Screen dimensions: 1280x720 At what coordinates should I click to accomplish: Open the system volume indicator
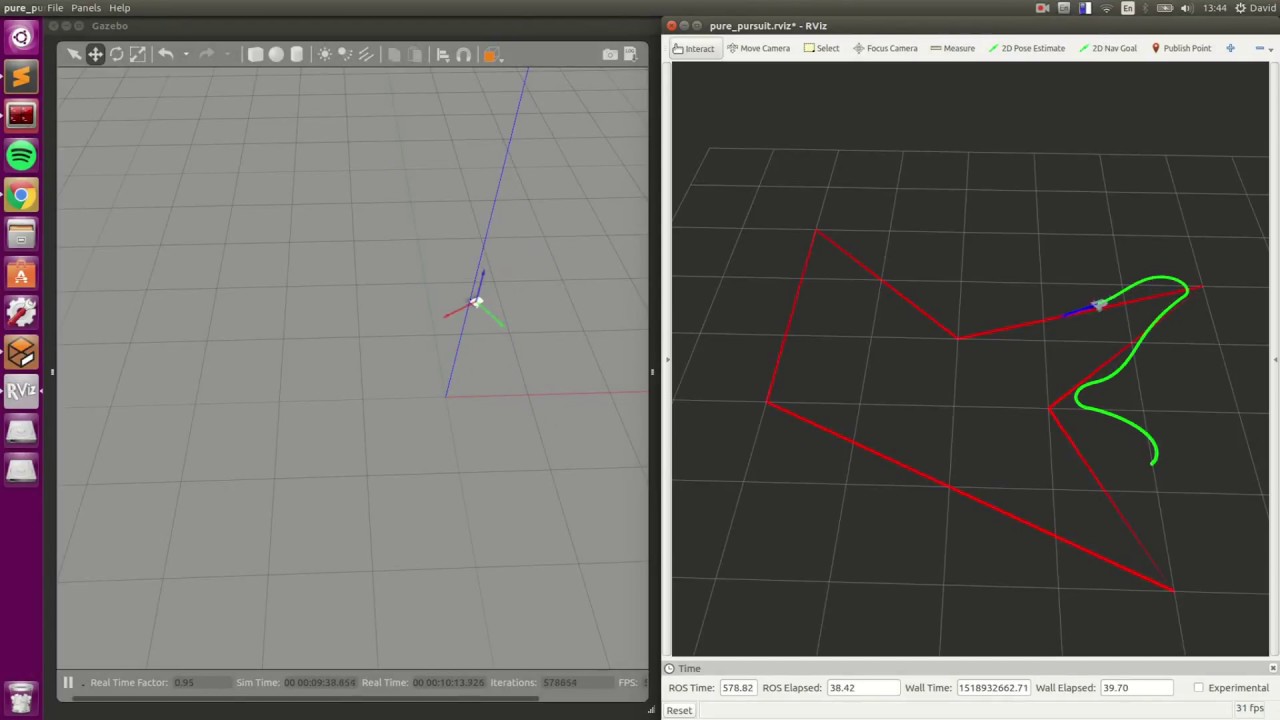[1186, 8]
